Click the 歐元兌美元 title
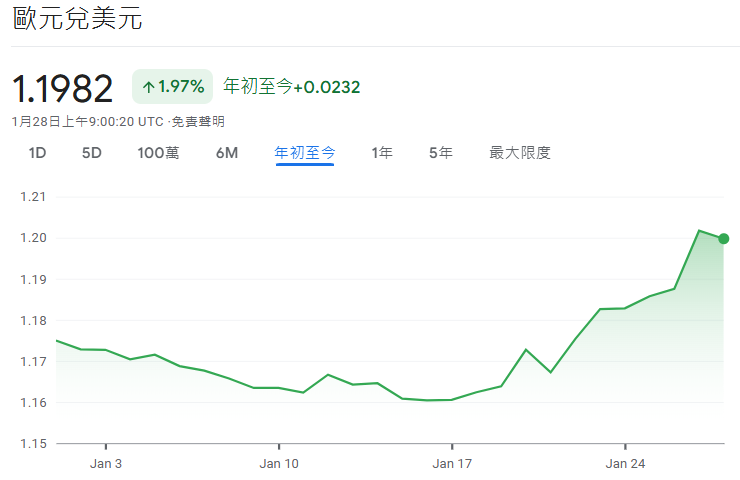This screenshot has height=480, width=740. click(x=77, y=19)
